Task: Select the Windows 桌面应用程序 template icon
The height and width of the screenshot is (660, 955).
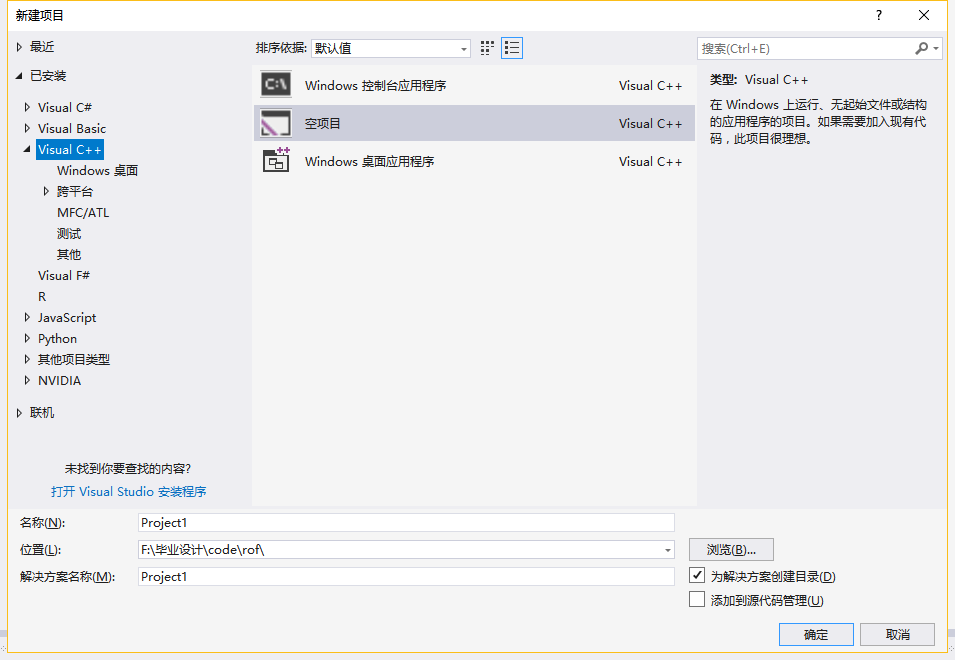Action: coord(274,161)
